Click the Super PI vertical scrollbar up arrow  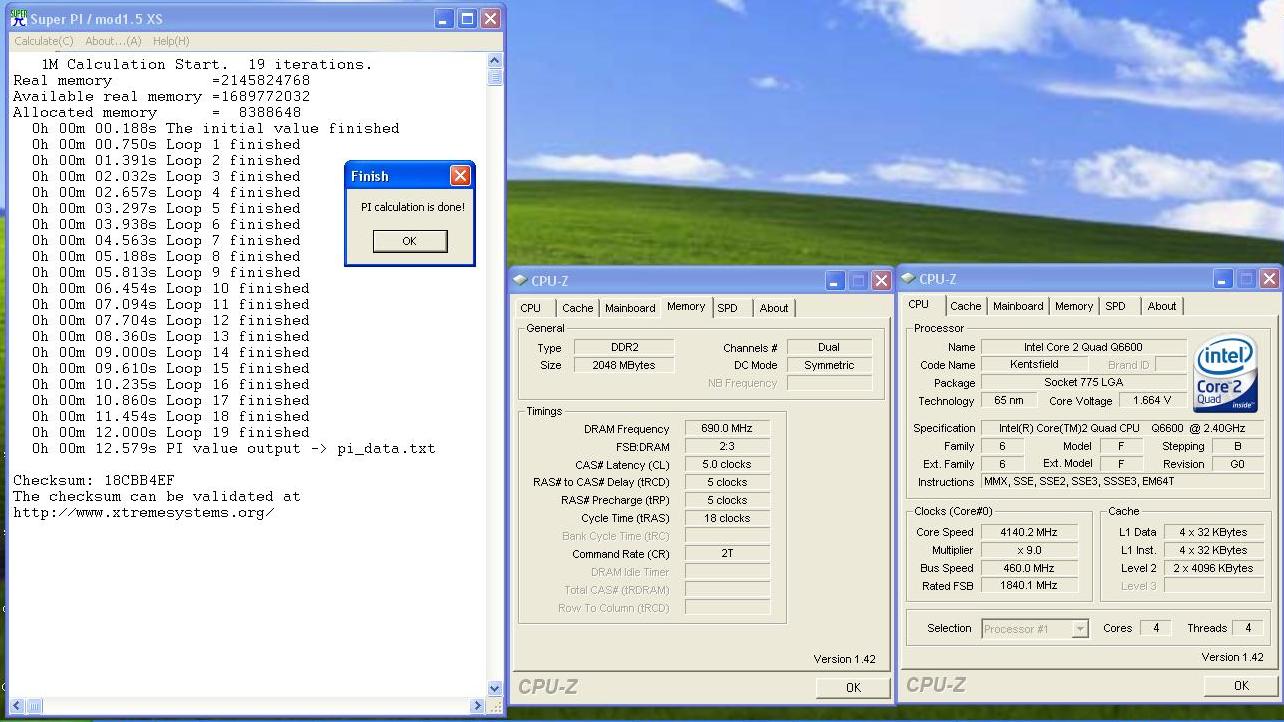coord(495,61)
